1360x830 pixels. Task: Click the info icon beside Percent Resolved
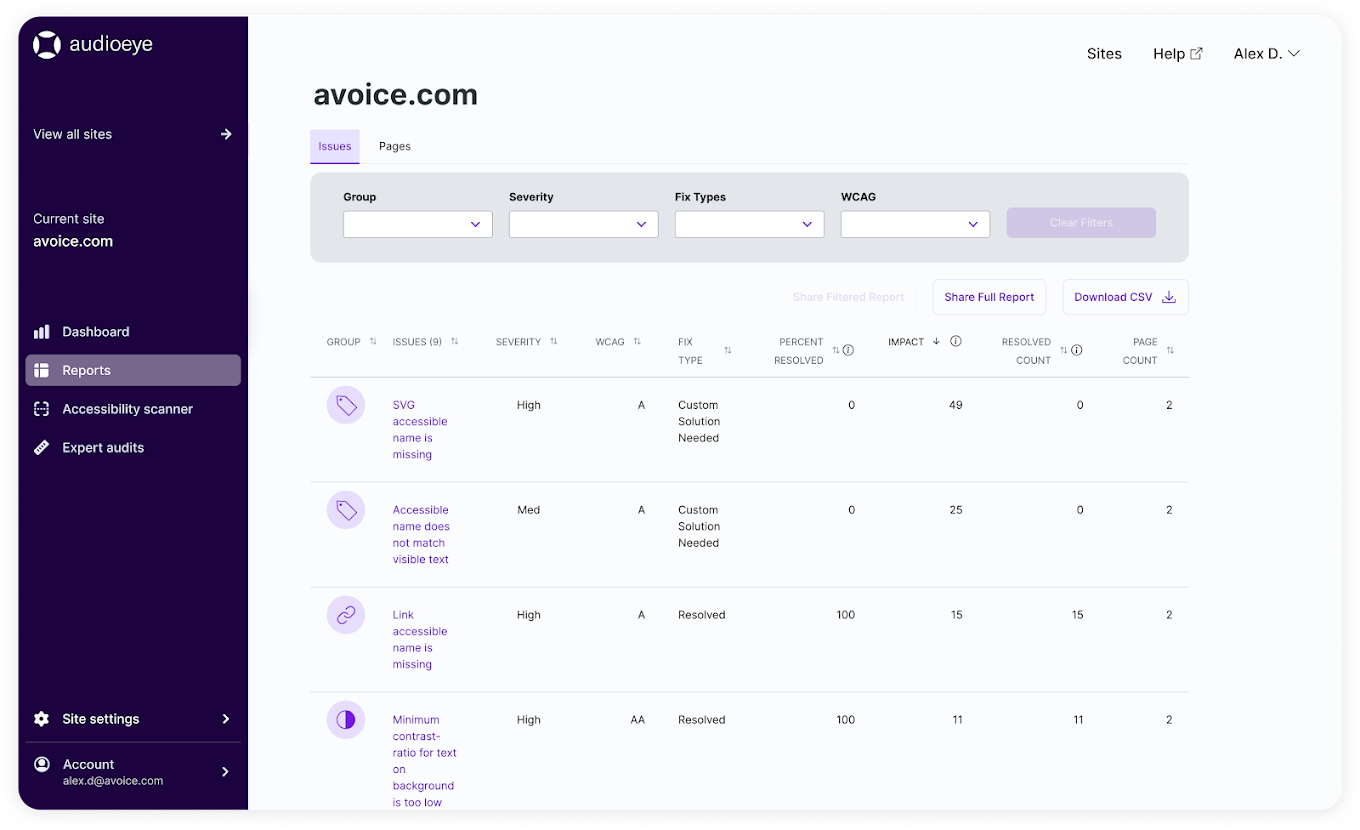[x=848, y=350]
